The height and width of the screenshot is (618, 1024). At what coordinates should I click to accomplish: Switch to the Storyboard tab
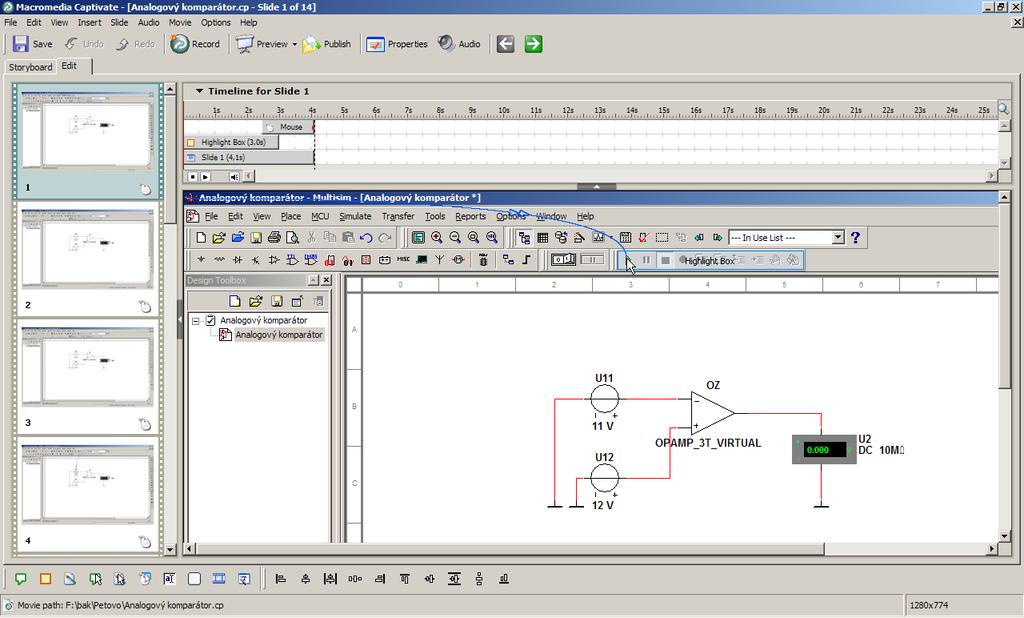pos(30,67)
